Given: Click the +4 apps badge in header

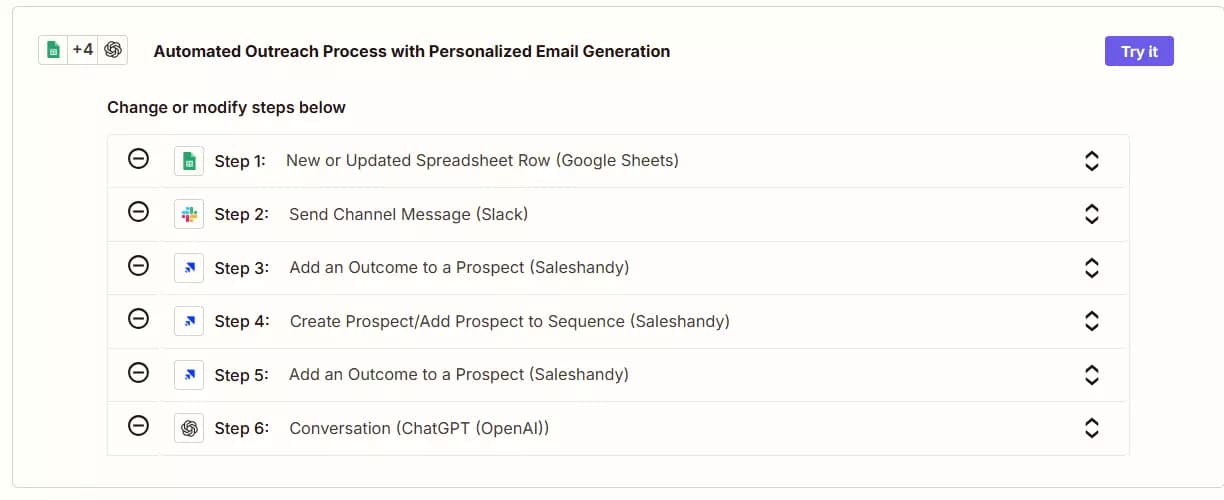Looking at the screenshot, I should (83, 50).
